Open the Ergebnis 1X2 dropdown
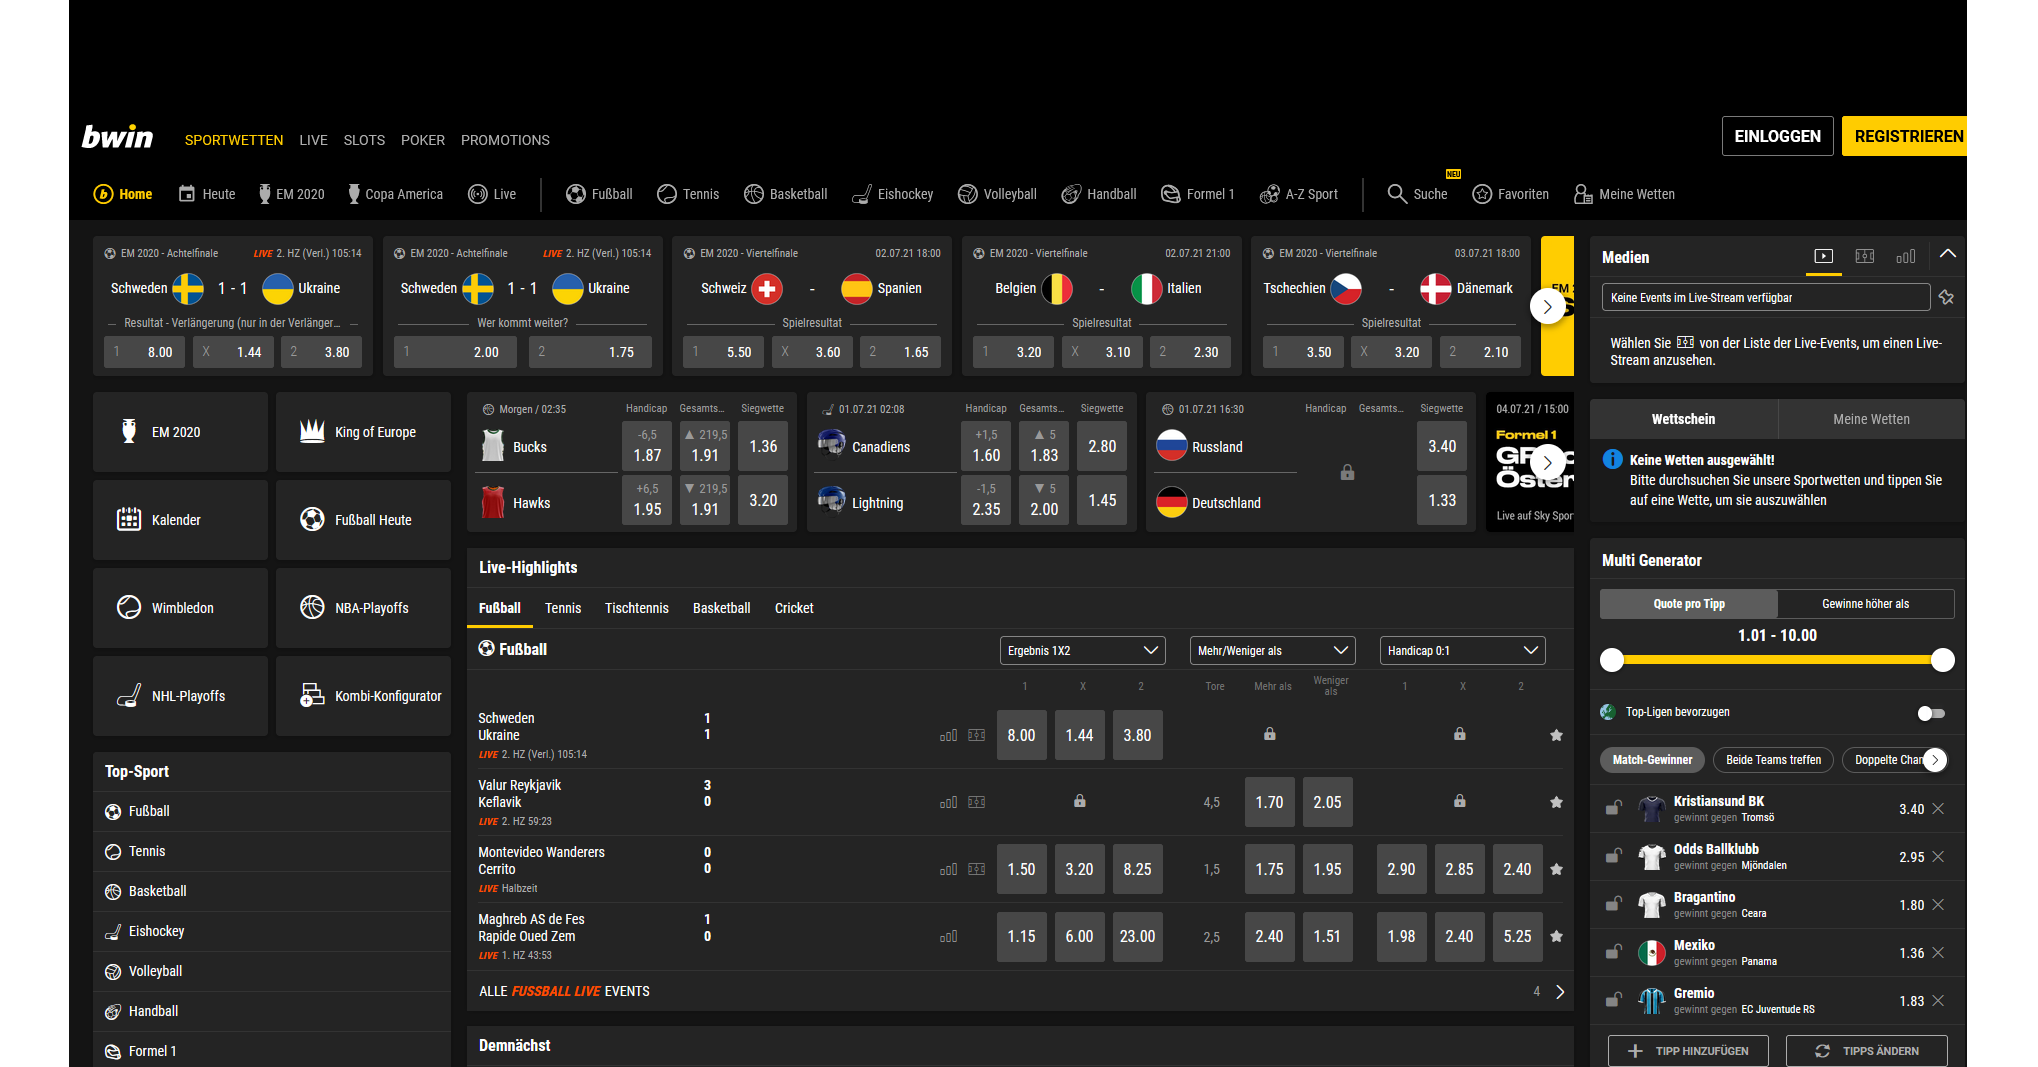 coord(1082,651)
